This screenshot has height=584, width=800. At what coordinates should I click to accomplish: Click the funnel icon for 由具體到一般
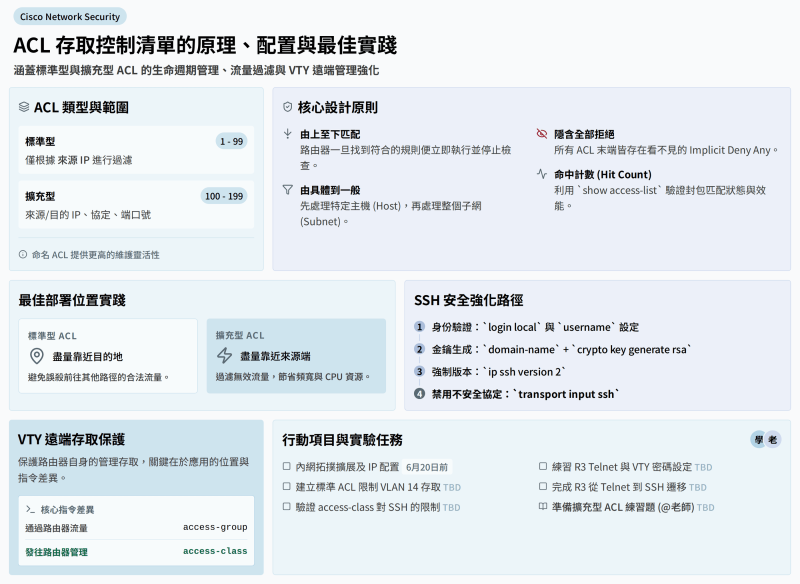[288, 190]
